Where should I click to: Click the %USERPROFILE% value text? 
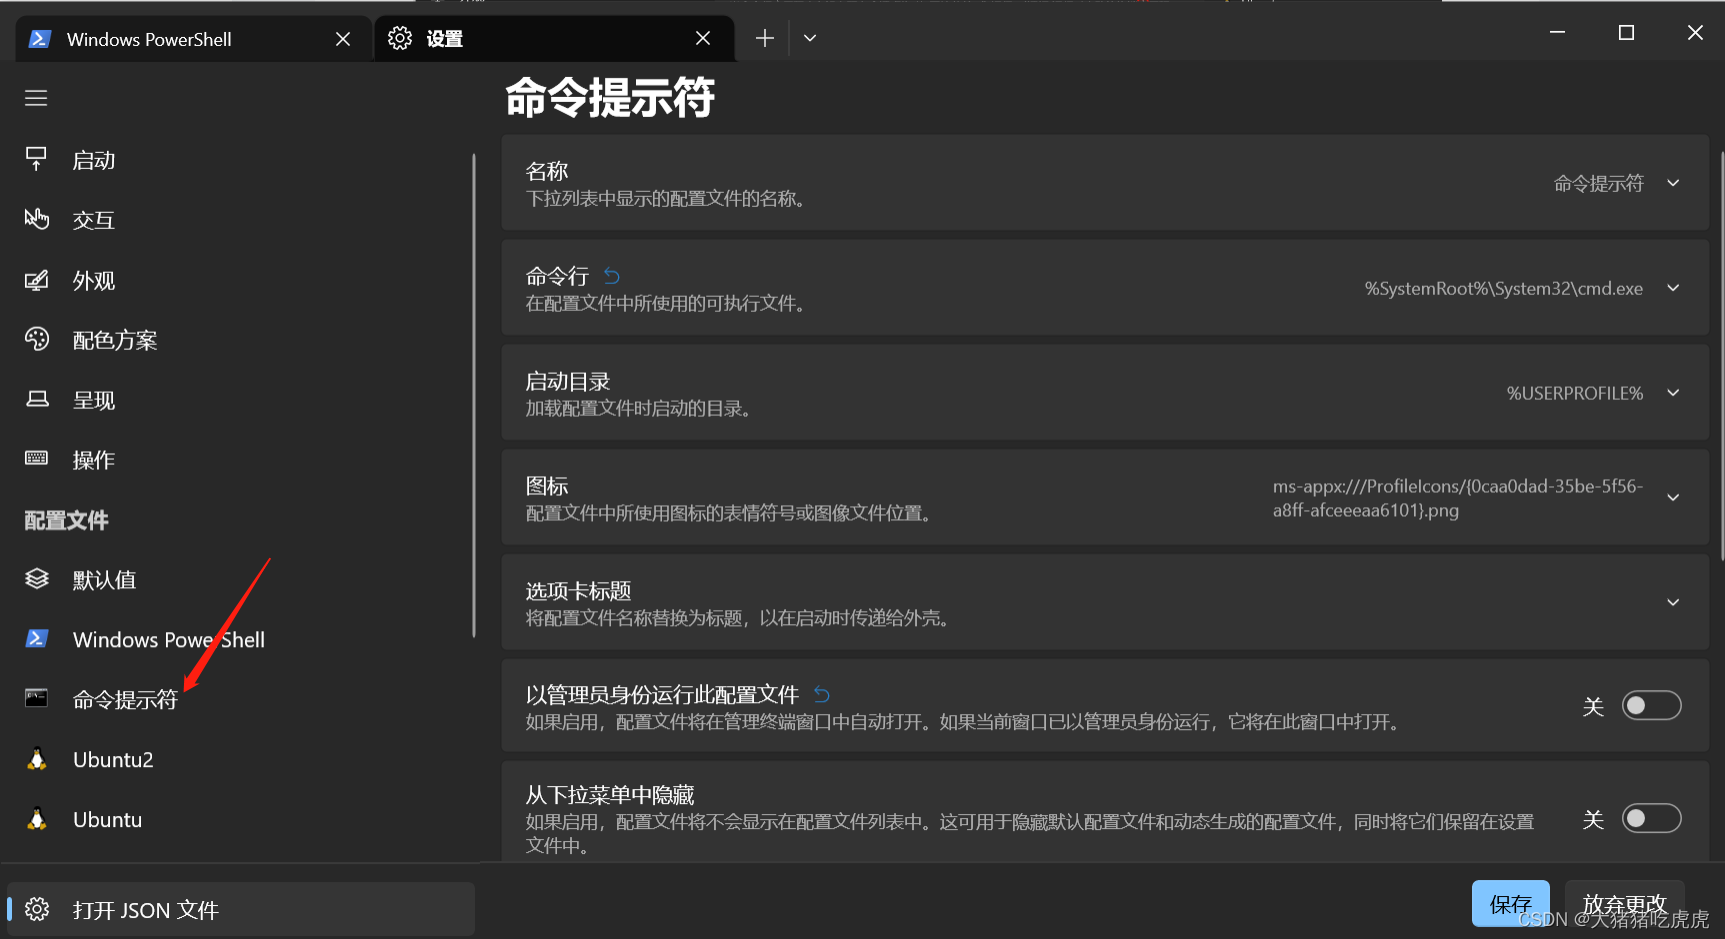[x=1575, y=393]
